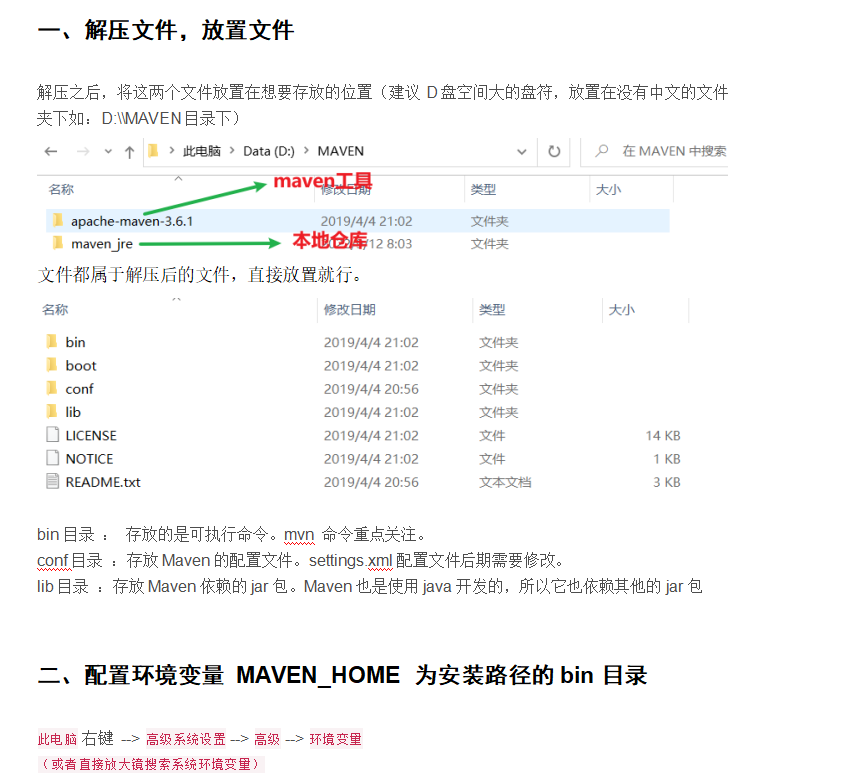This screenshot has width=867, height=775.
Task: Click date 2019/4/4 21:02 of apache-maven row
Action: [x=367, y=222]
